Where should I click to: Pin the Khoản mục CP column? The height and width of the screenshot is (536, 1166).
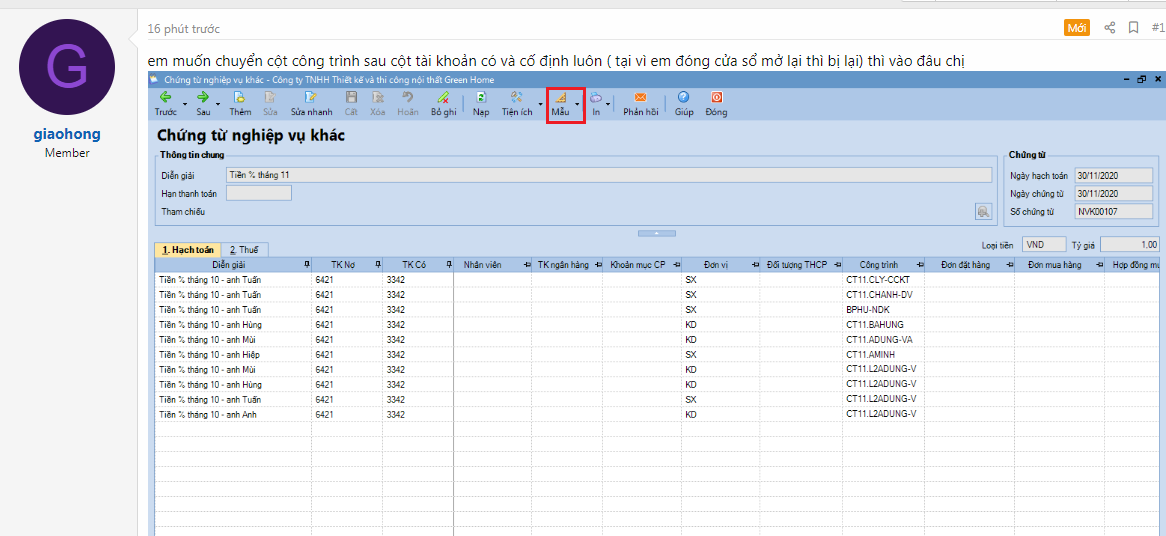point(676,265)
